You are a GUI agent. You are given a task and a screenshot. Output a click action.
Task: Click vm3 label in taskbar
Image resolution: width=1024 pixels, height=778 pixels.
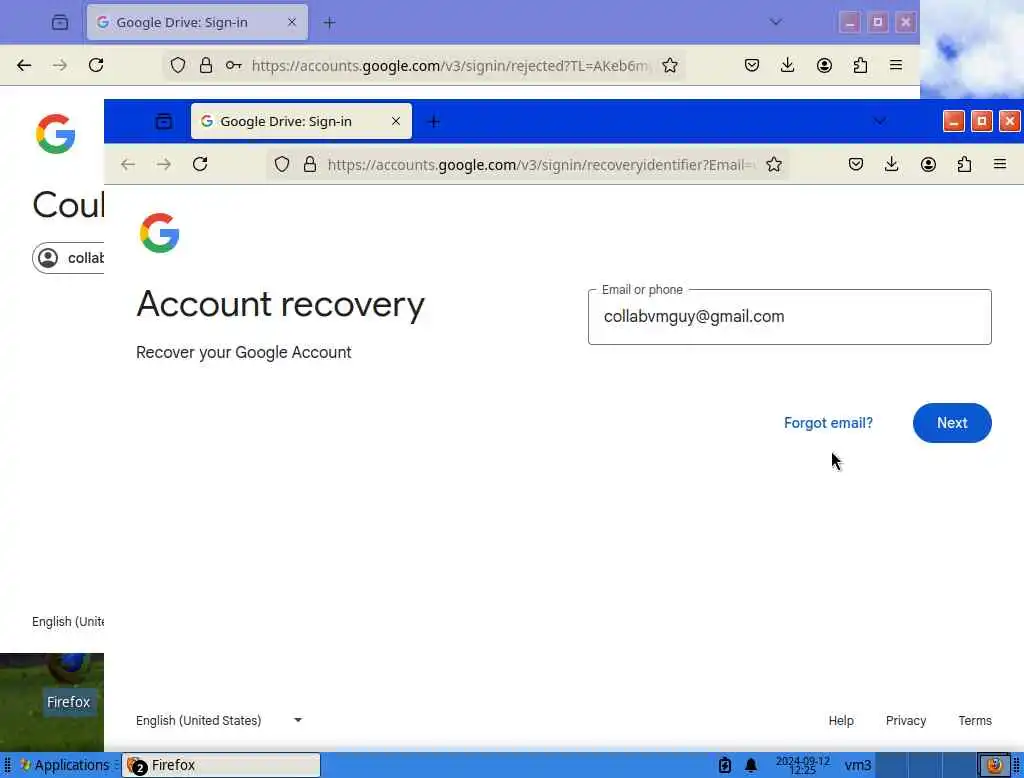[857, 765]
